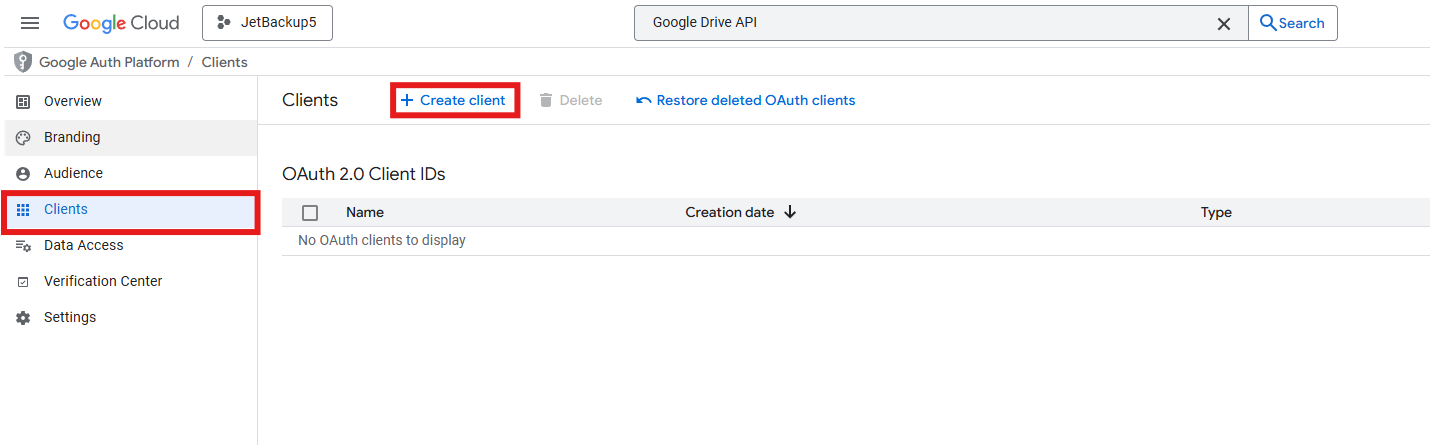1430x445 pixels.
Task: Select the Clients grid icon
Action: pyautogui.click(x=23, y=210)
